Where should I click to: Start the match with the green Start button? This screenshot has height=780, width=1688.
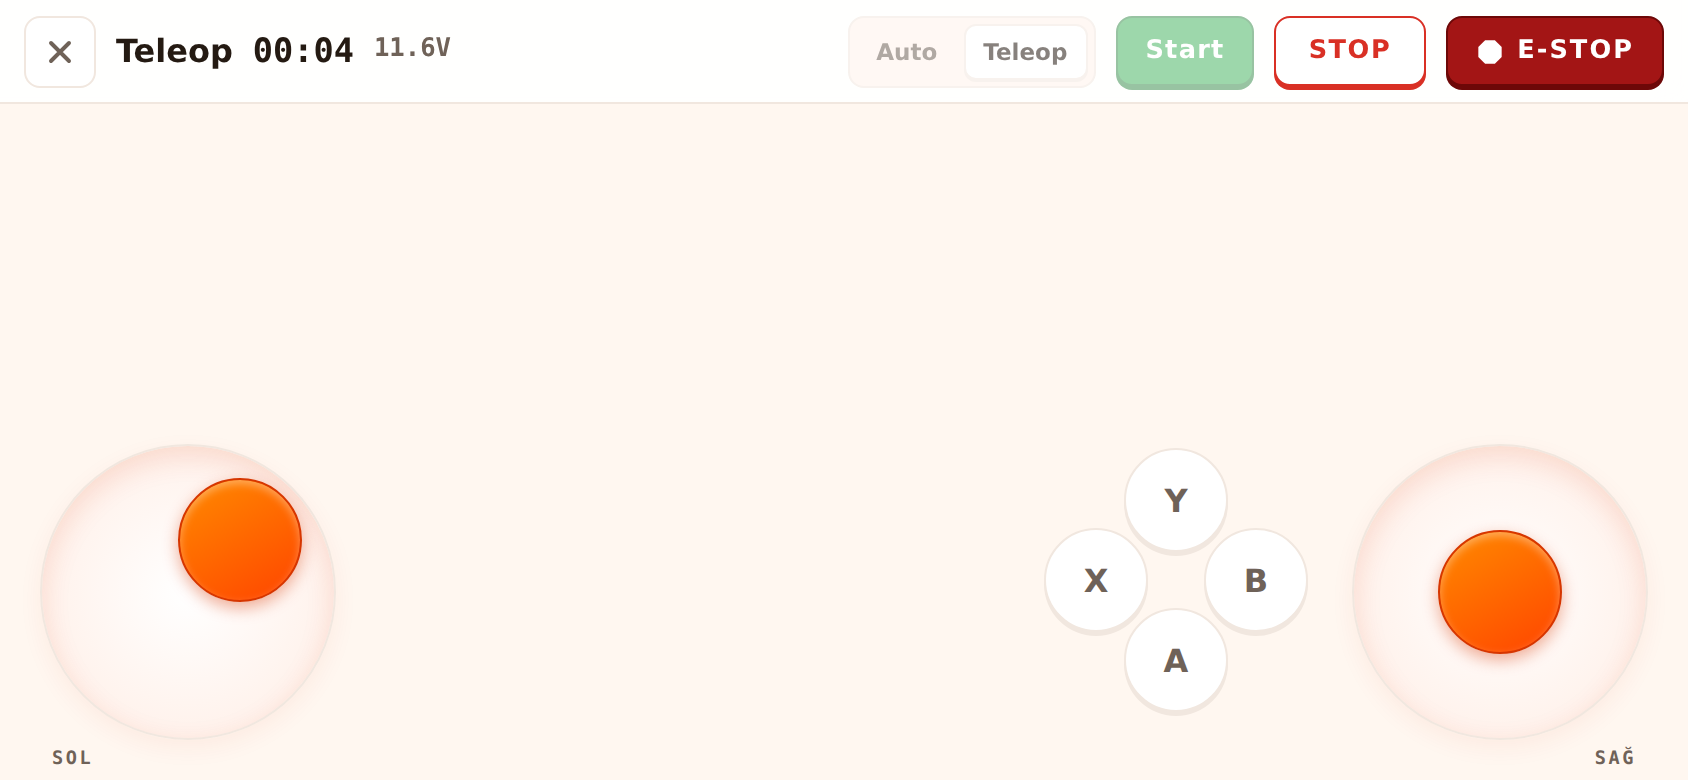coord(1185,52)
